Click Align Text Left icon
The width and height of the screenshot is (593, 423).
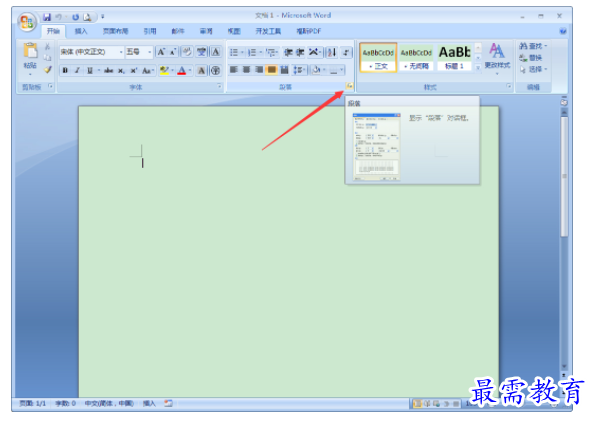tap(234, 70)
